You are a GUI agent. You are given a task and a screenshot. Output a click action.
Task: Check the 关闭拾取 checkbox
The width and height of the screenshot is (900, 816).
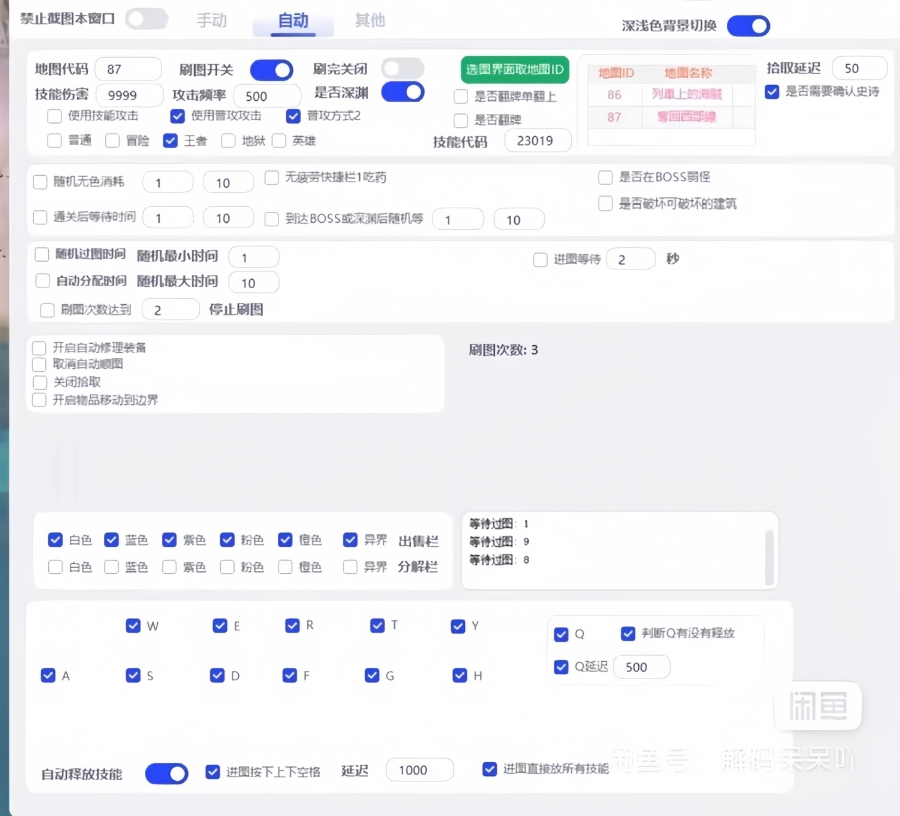(x=39, y=382)
